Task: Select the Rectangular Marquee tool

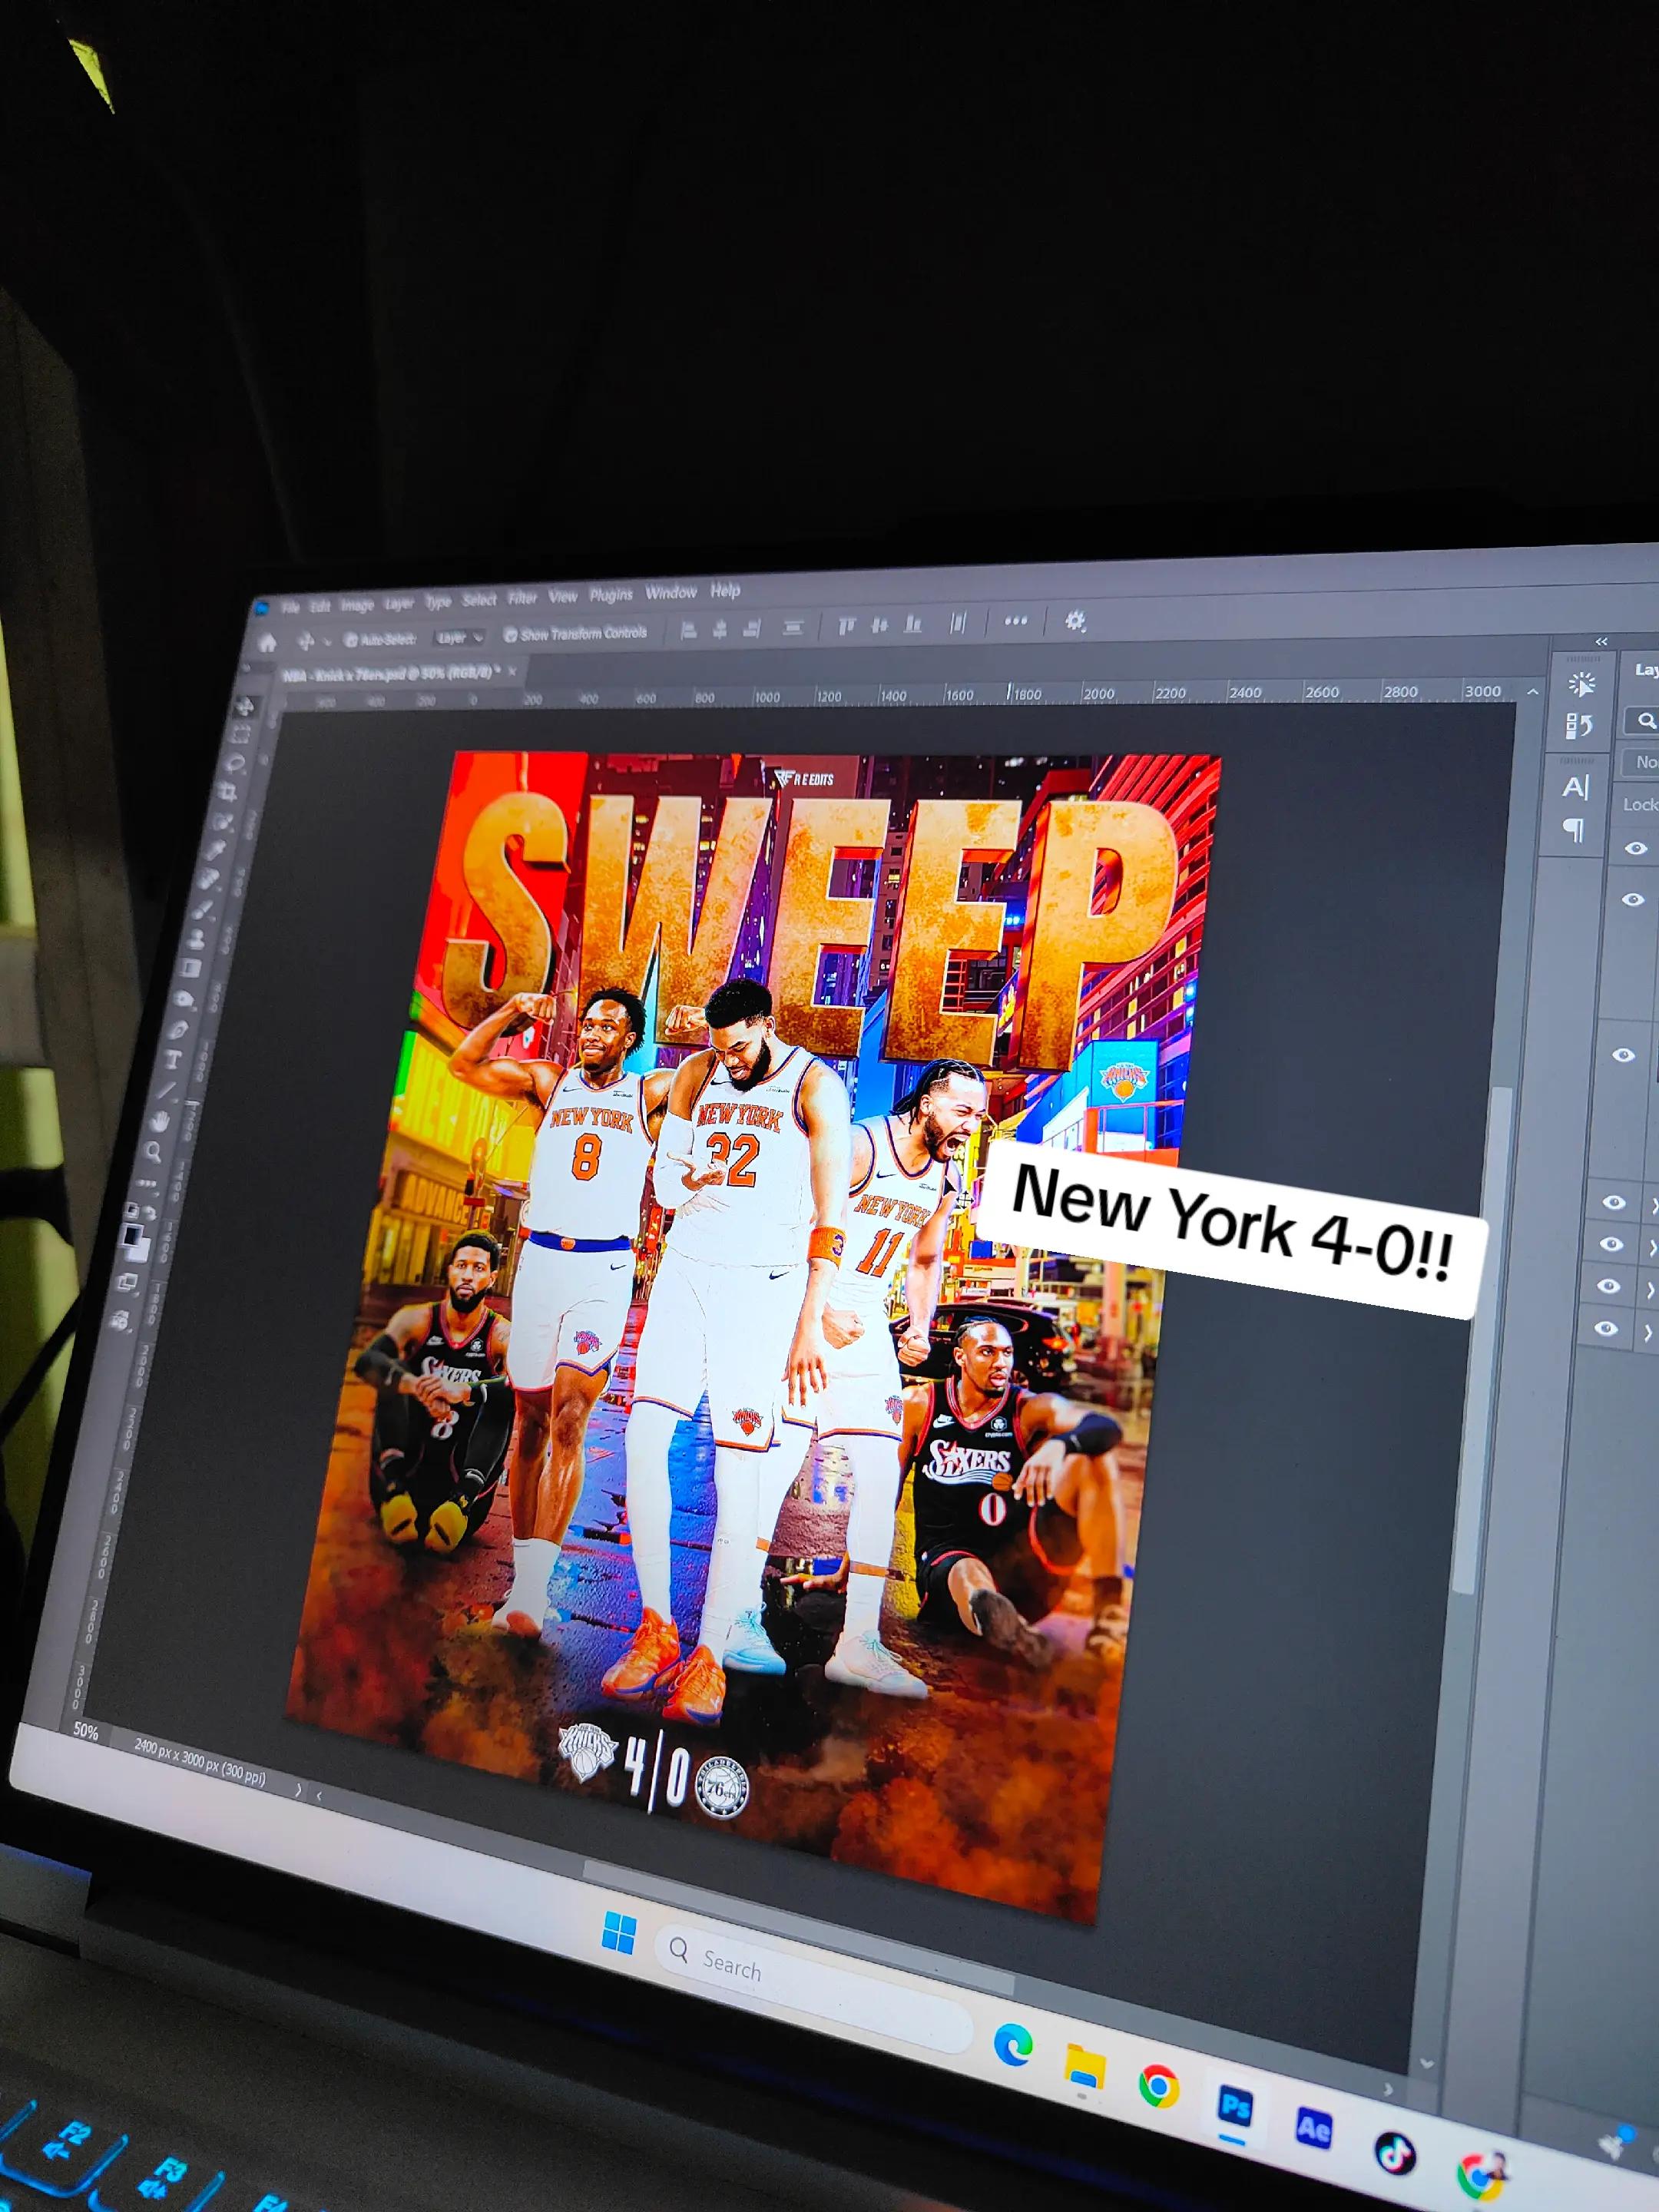Action: 240,736
